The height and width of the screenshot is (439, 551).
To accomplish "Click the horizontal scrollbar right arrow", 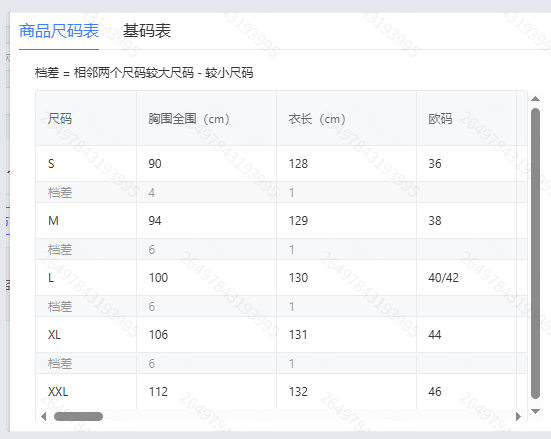I will coord(518,417).
